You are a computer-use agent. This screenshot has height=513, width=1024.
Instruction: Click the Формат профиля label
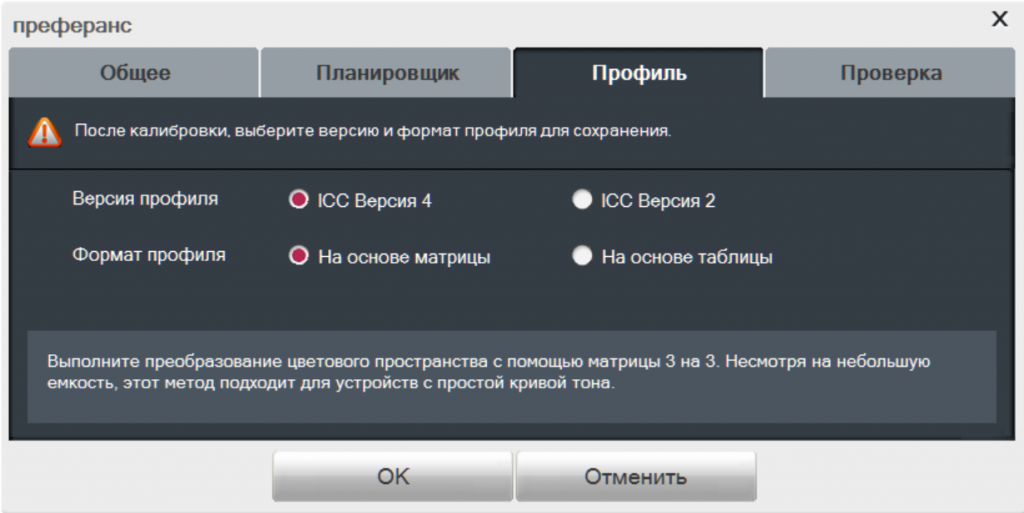(x=149, y=255)
